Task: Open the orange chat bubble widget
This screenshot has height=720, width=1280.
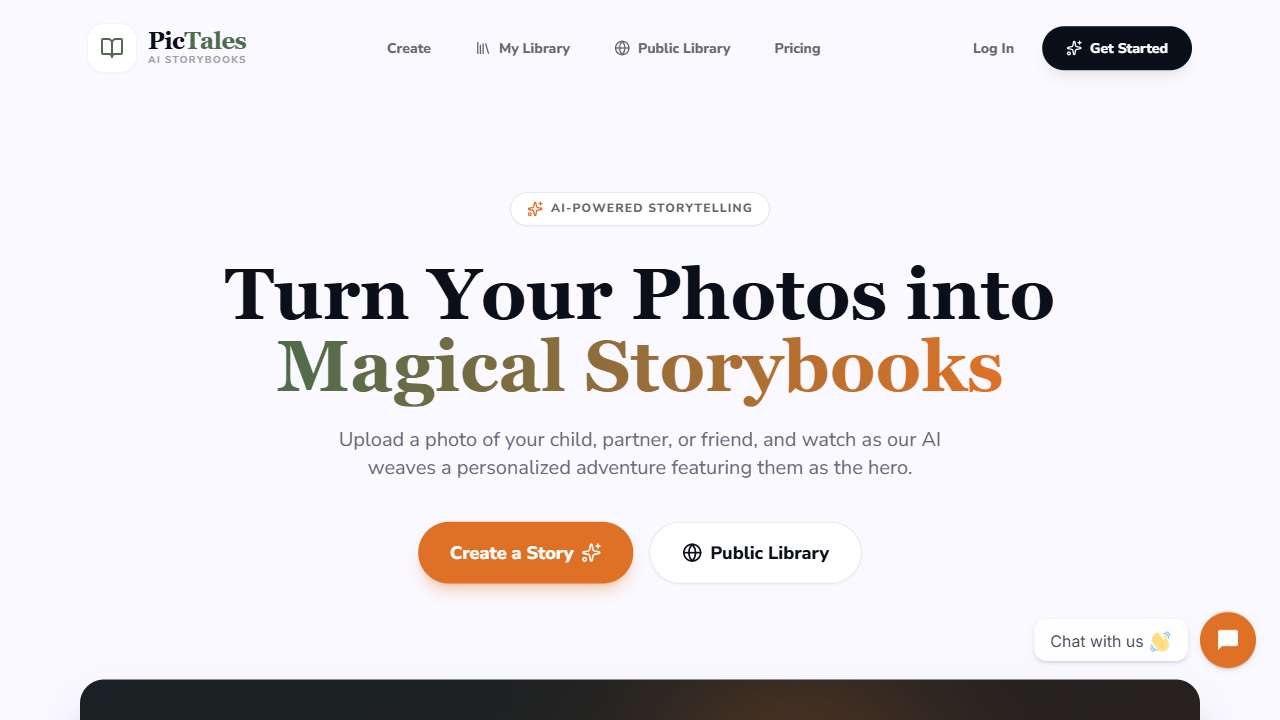Action: 1228,640
